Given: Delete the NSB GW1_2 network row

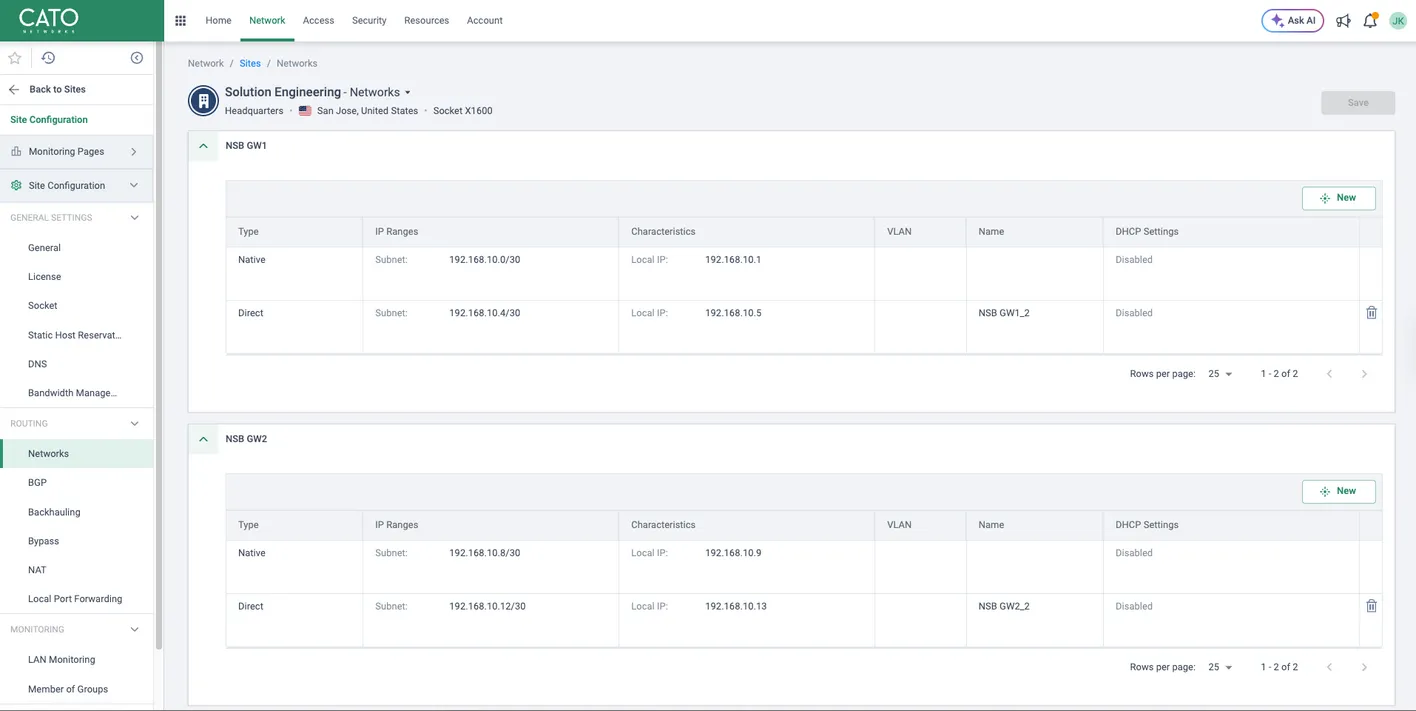Looking at the screenshot, I should pos(1371,313).
